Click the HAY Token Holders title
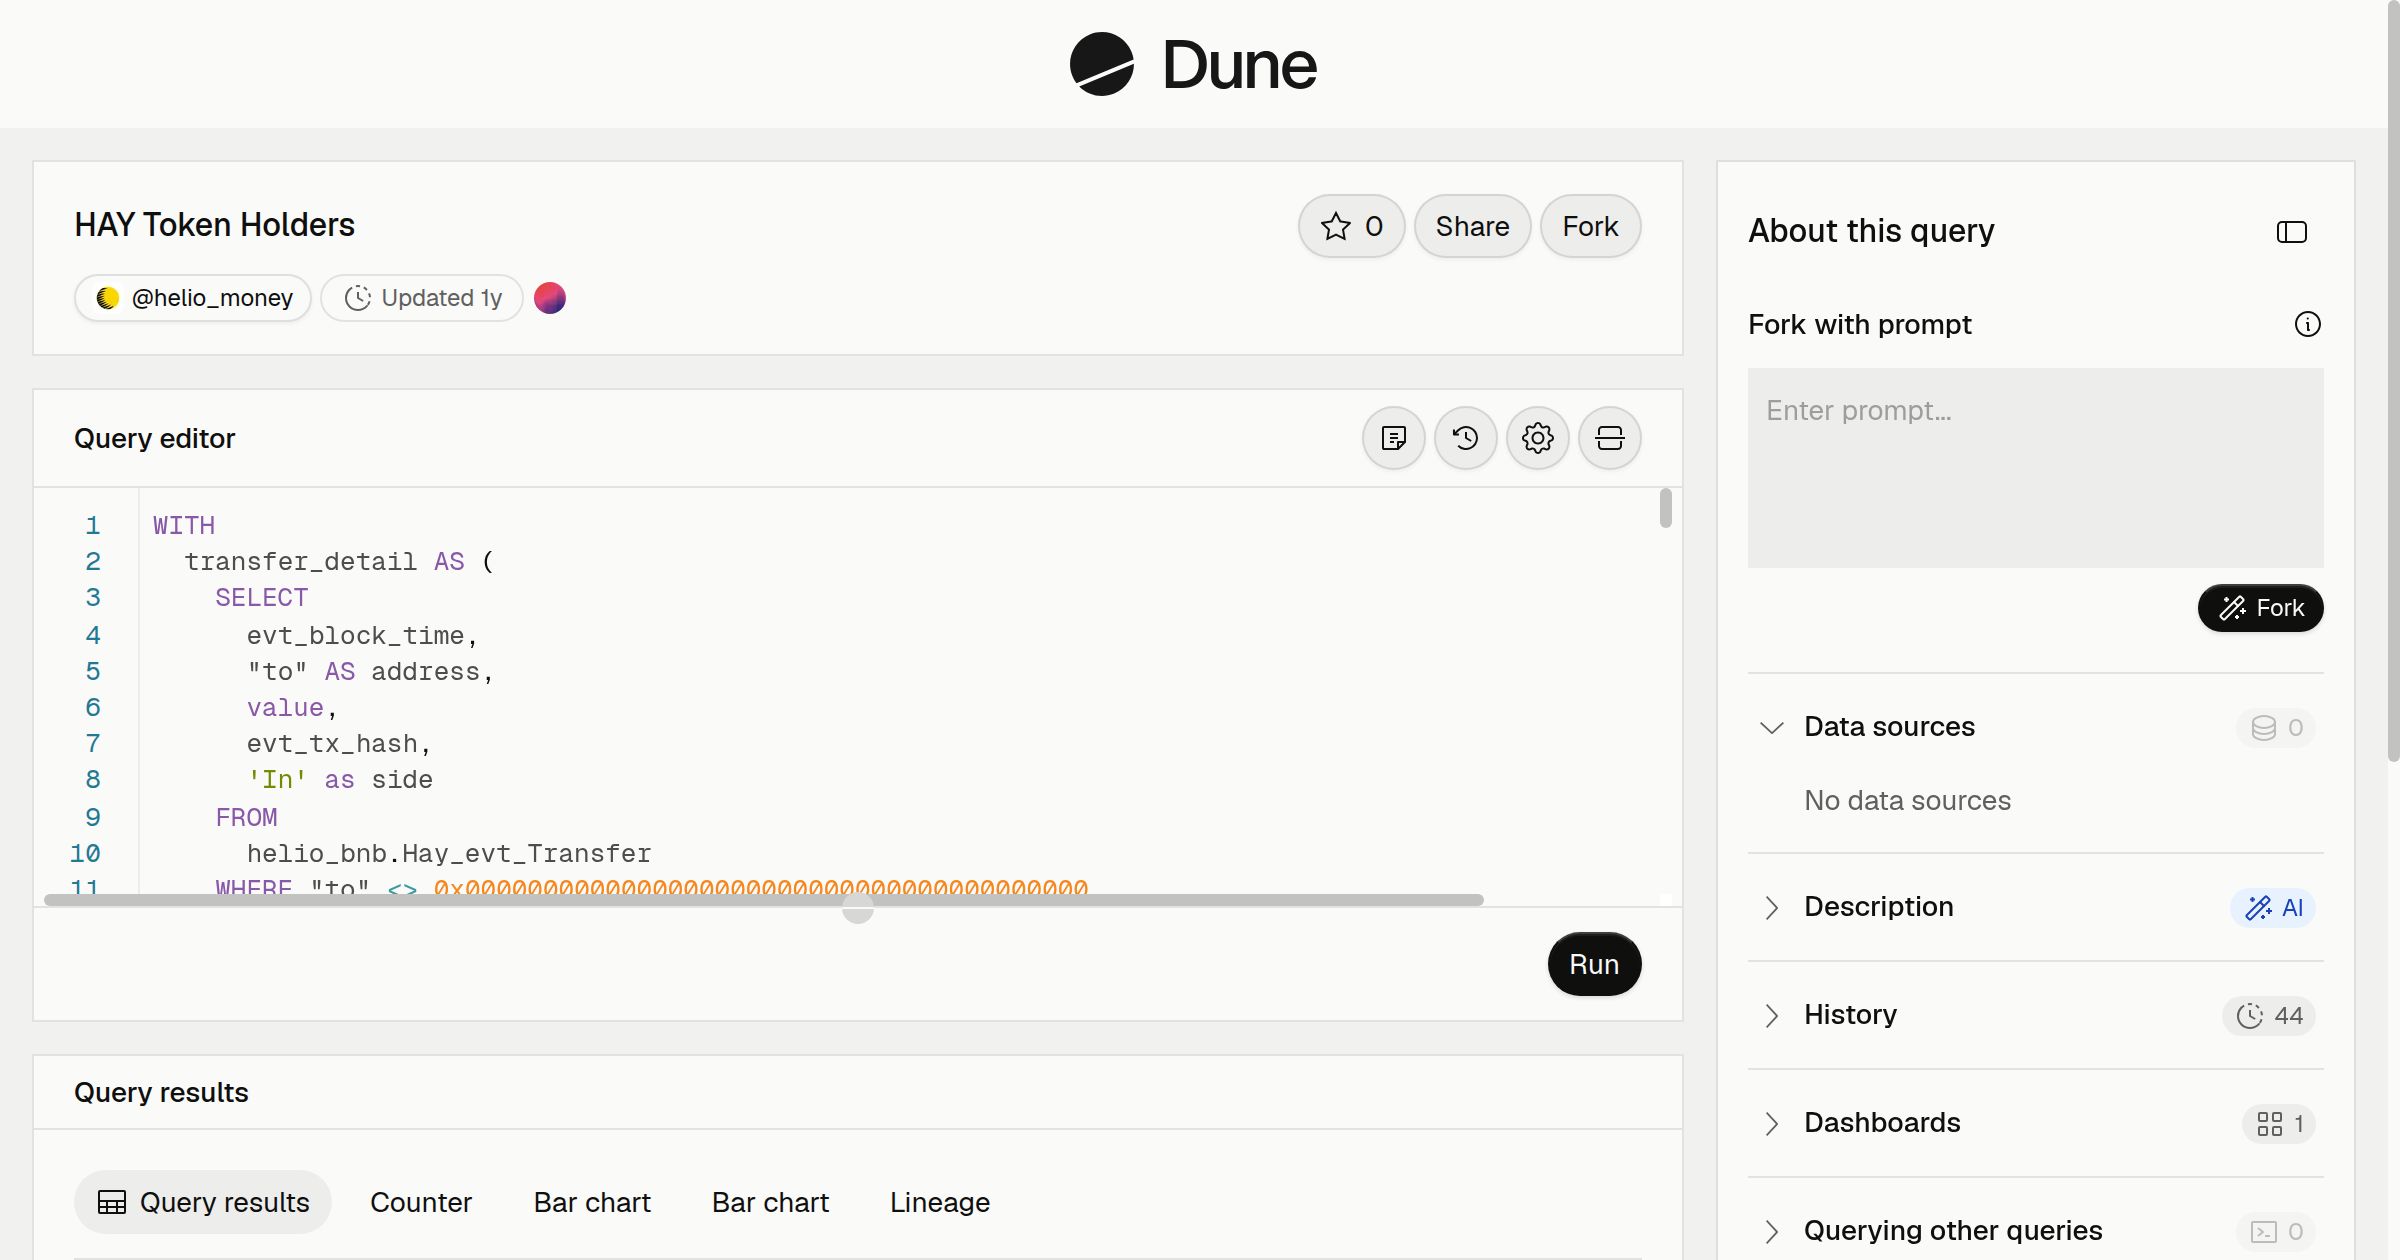This screenshot has height=1260, width=2400. pyautogui.click(x=214, y=225)
